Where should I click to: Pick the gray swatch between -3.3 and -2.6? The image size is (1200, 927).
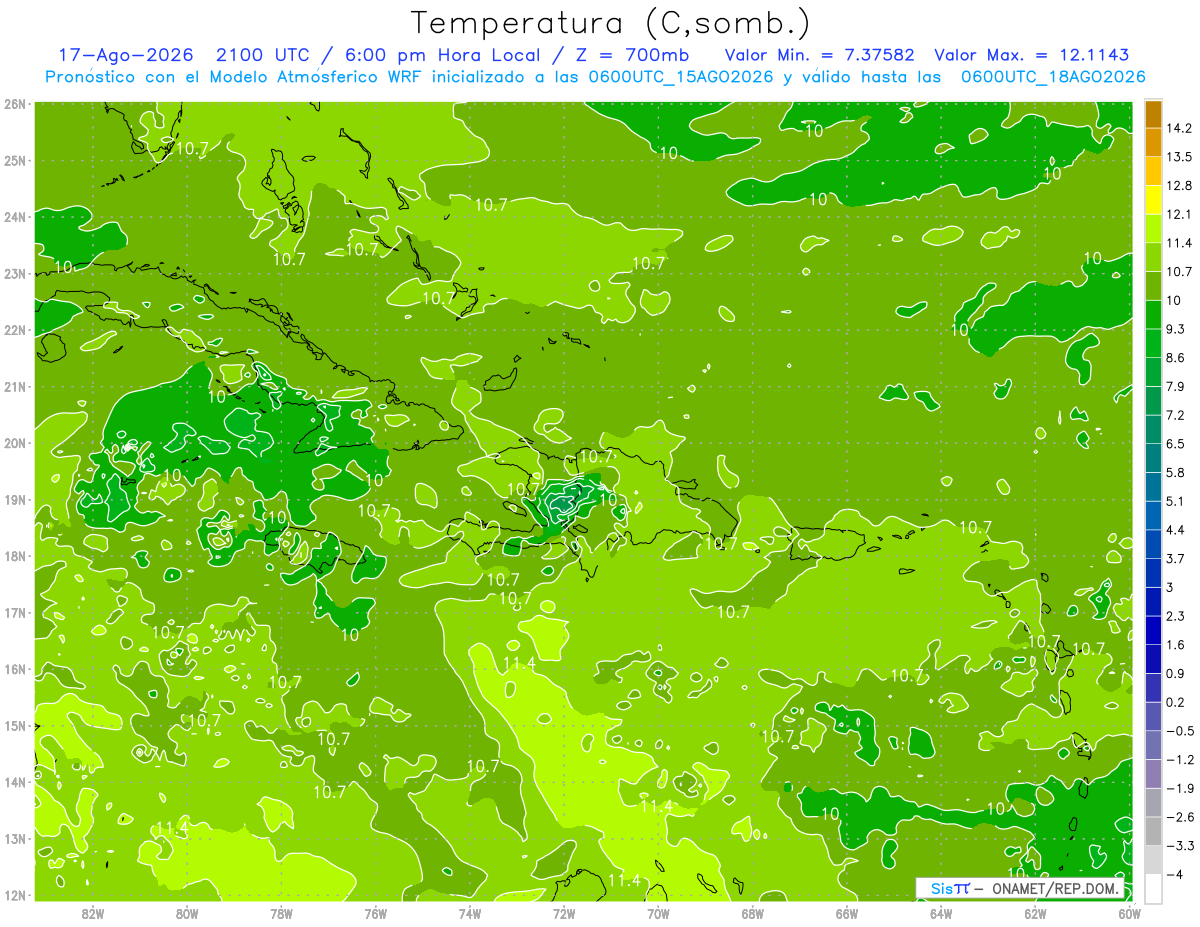(x=1153, y=830)
